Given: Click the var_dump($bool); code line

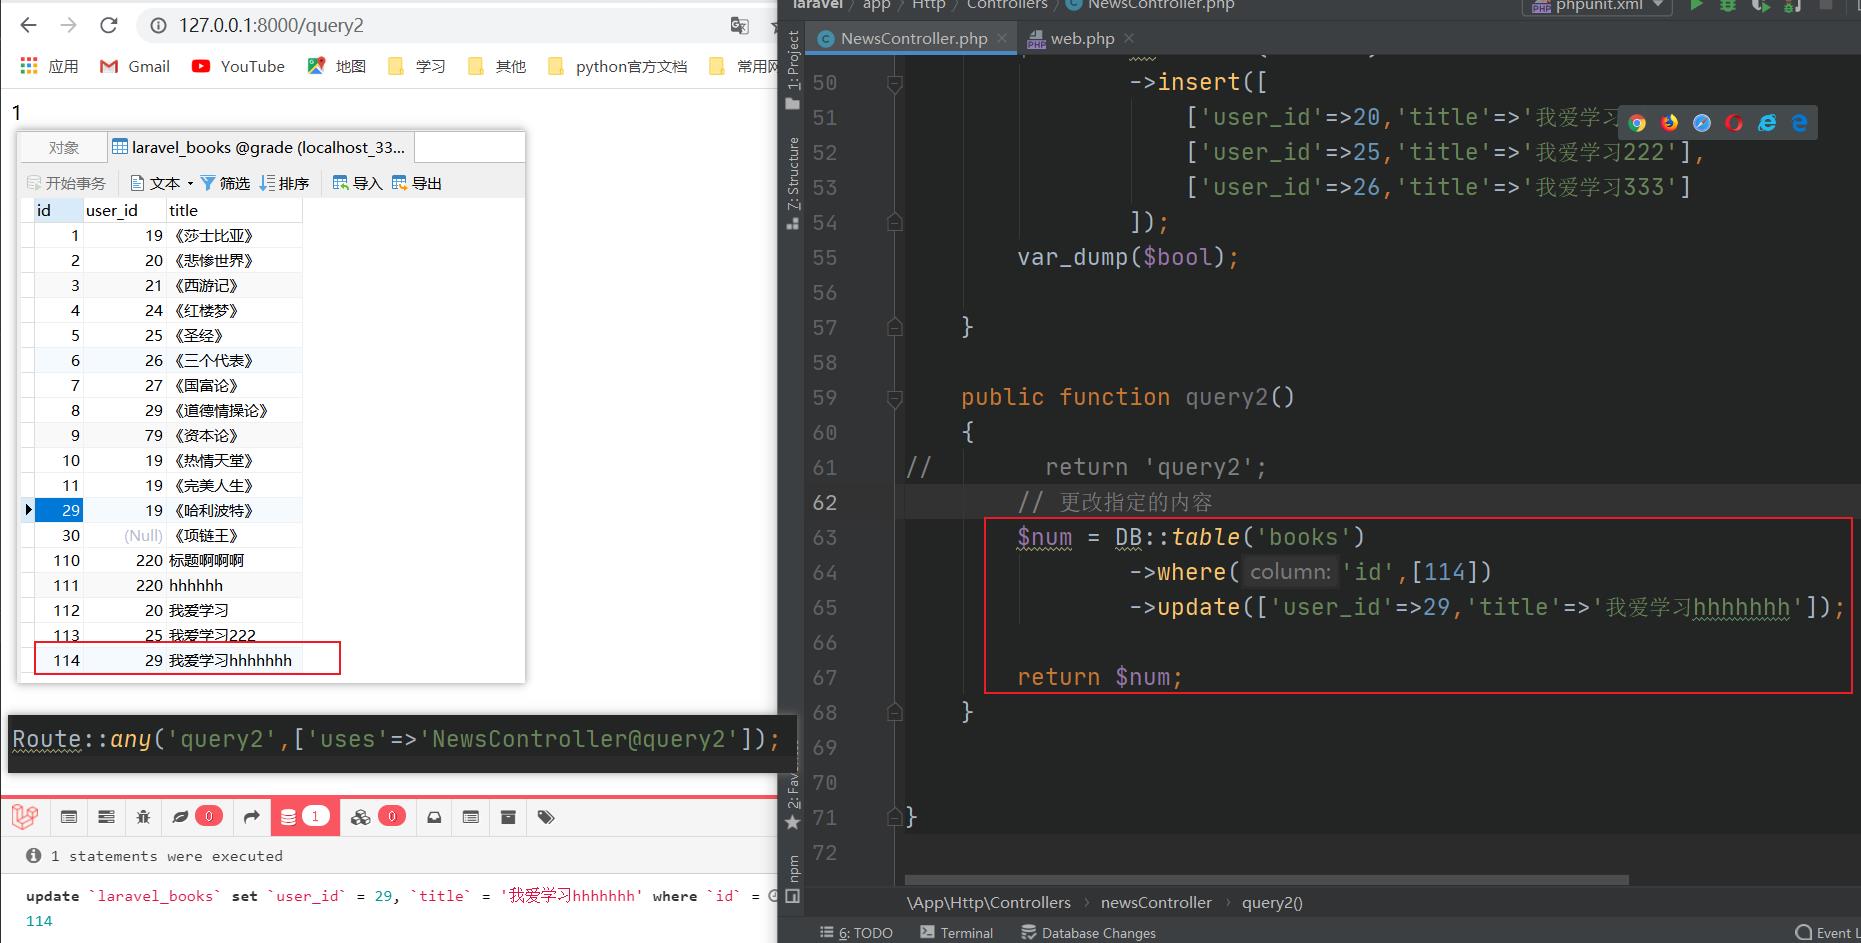Looking at the screenshot, I should 1128,257.
